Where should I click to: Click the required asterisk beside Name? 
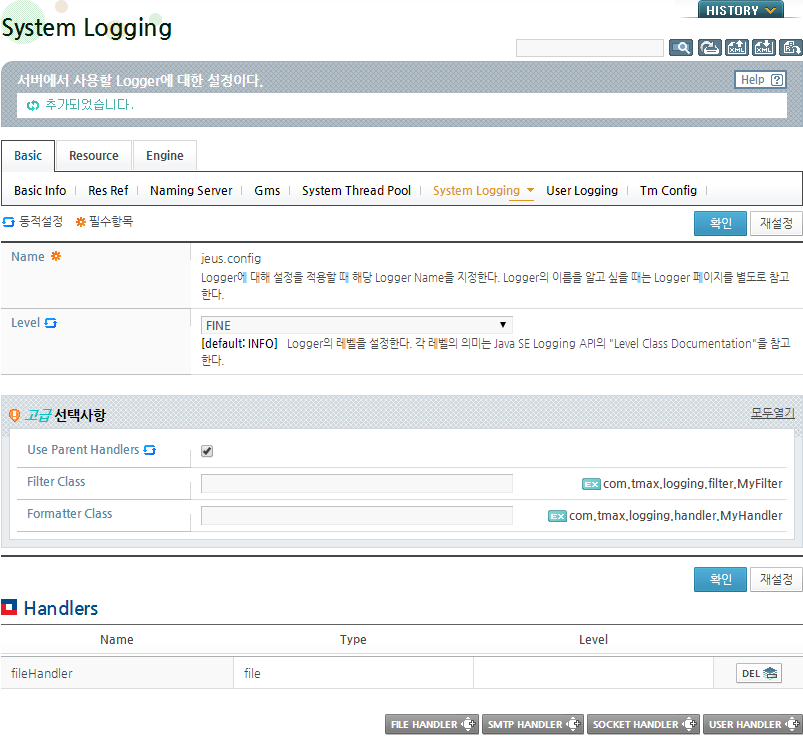[x=56, y=256]
